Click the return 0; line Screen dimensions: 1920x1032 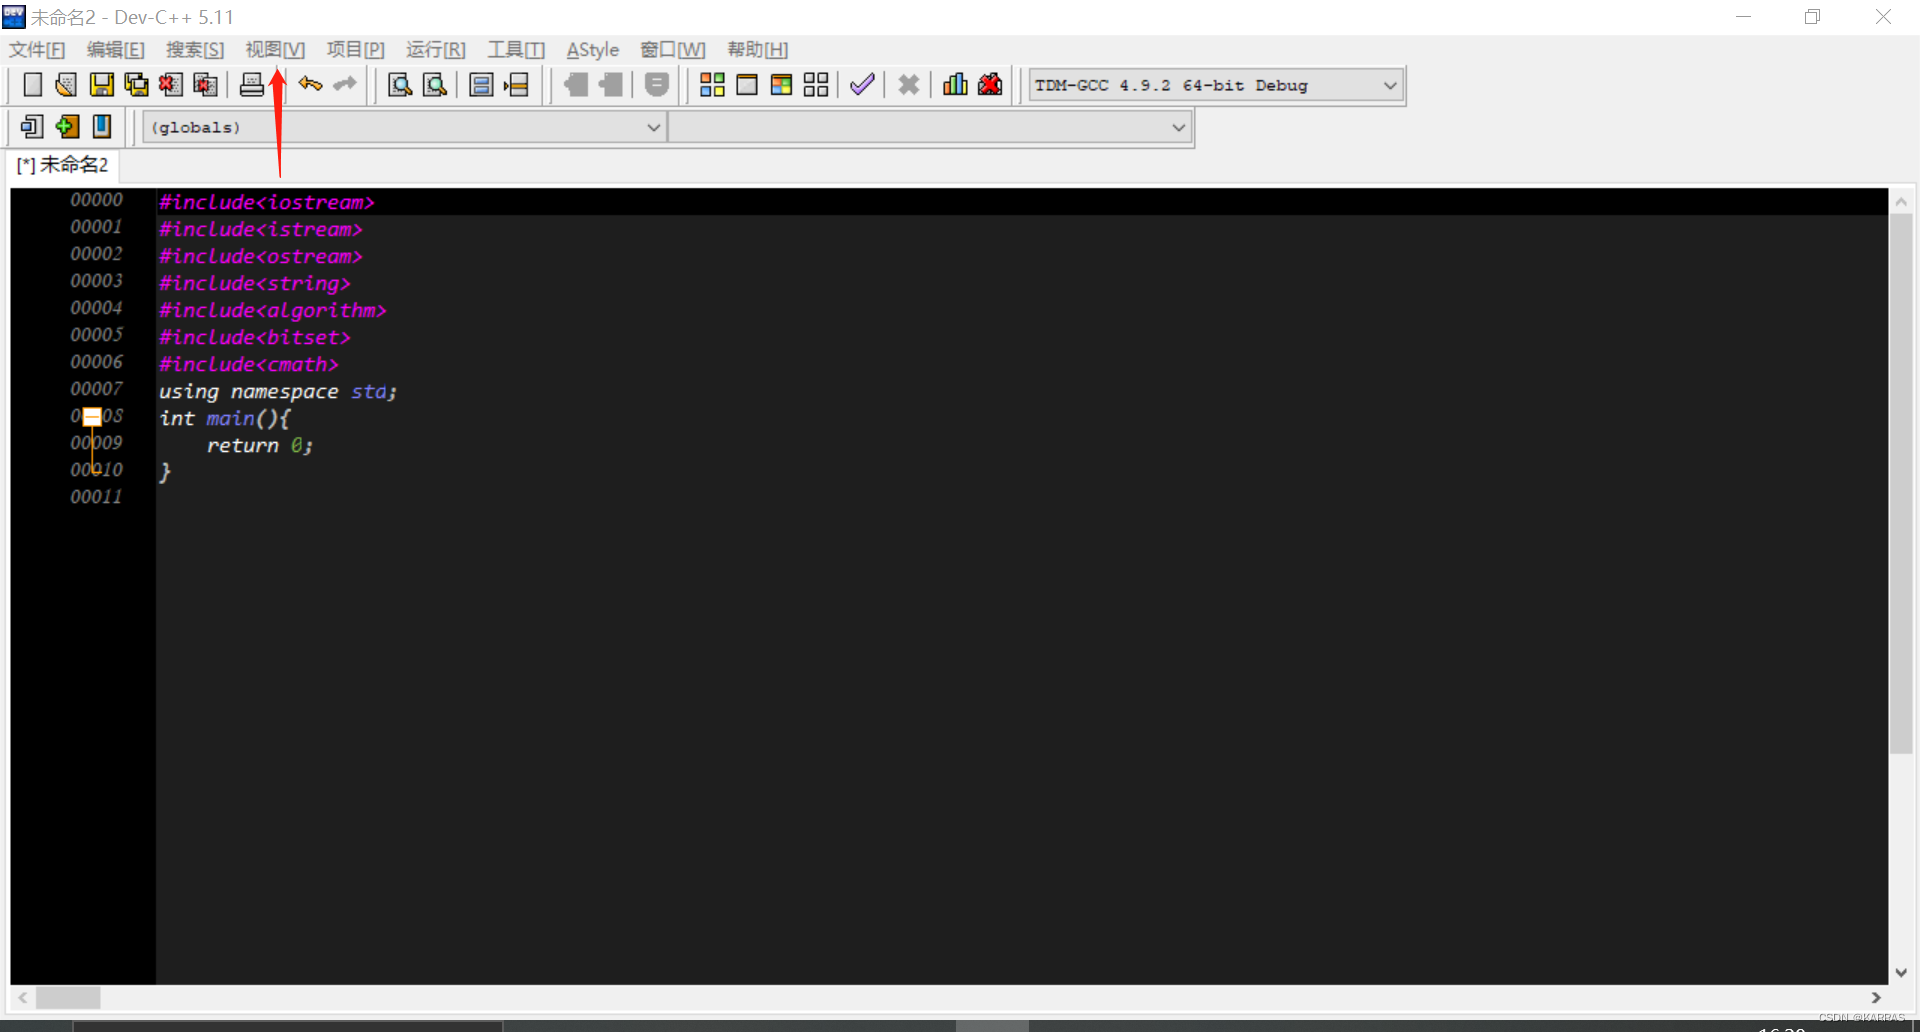pos(259,445)
